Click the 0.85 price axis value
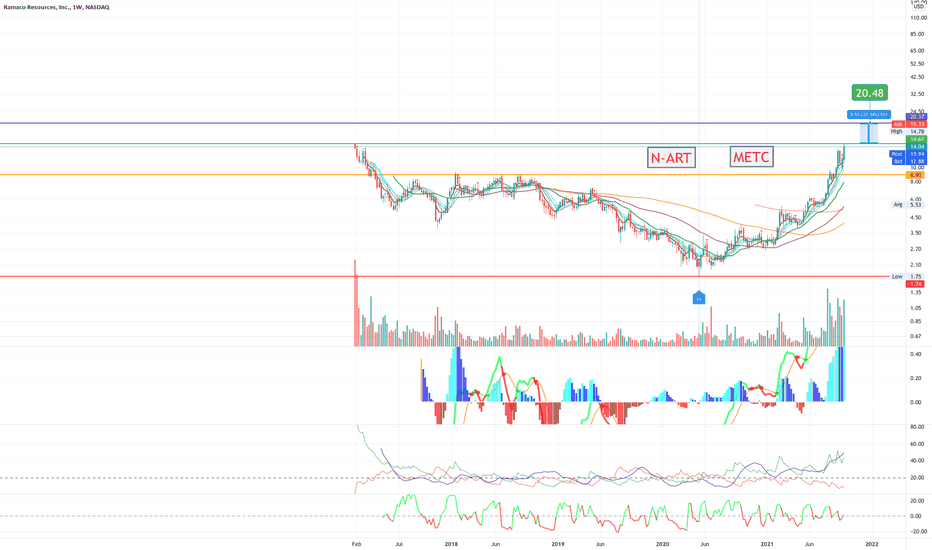Image resolution: width=932 pixels, height=550 pixels. [916, 322]
